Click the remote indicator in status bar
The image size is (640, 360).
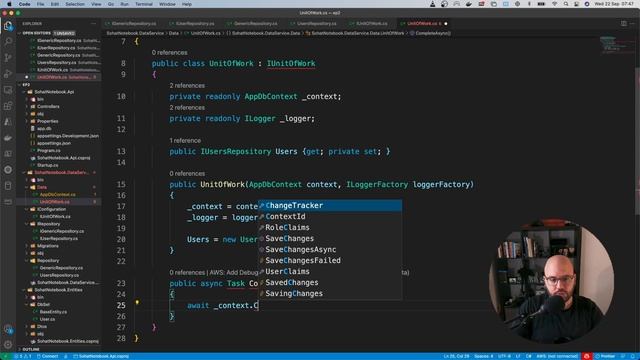click(5, 356)
